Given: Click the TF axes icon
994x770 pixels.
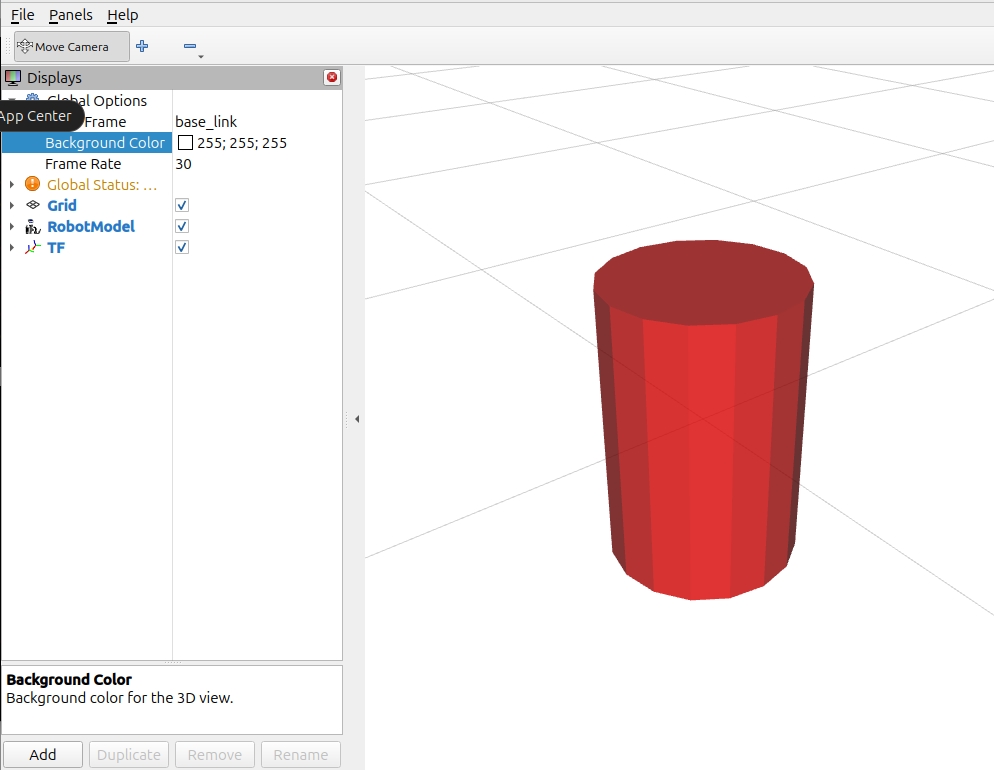Looking at the screenshot, I should pos(32,247).
